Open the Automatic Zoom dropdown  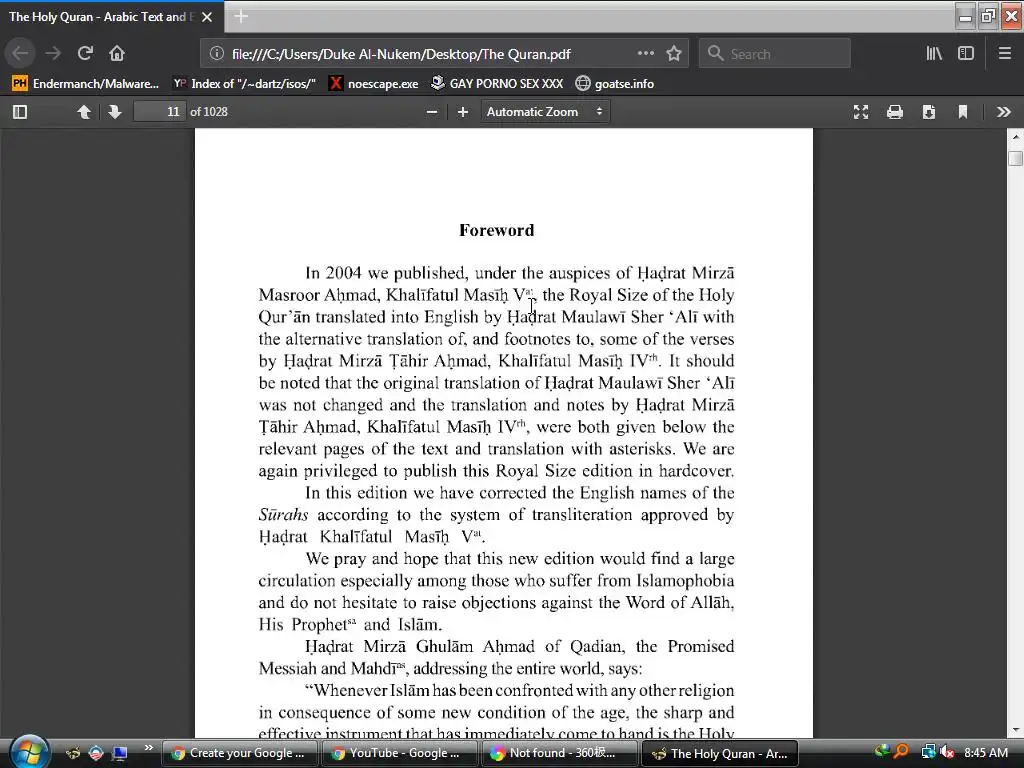[545, 112]
